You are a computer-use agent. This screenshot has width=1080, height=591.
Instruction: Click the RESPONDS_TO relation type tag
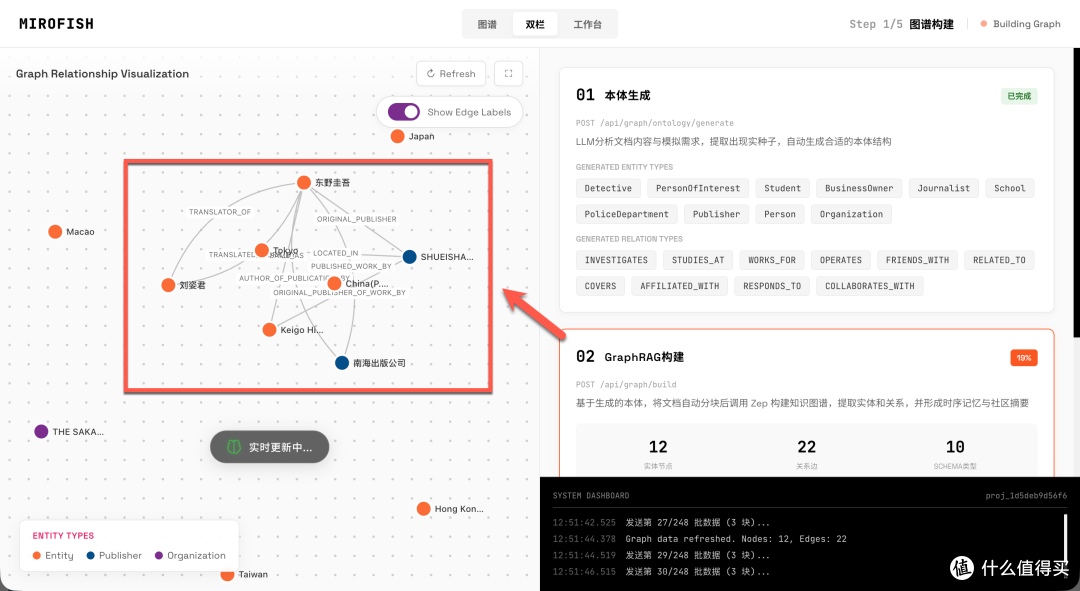[x=772, y=286]
